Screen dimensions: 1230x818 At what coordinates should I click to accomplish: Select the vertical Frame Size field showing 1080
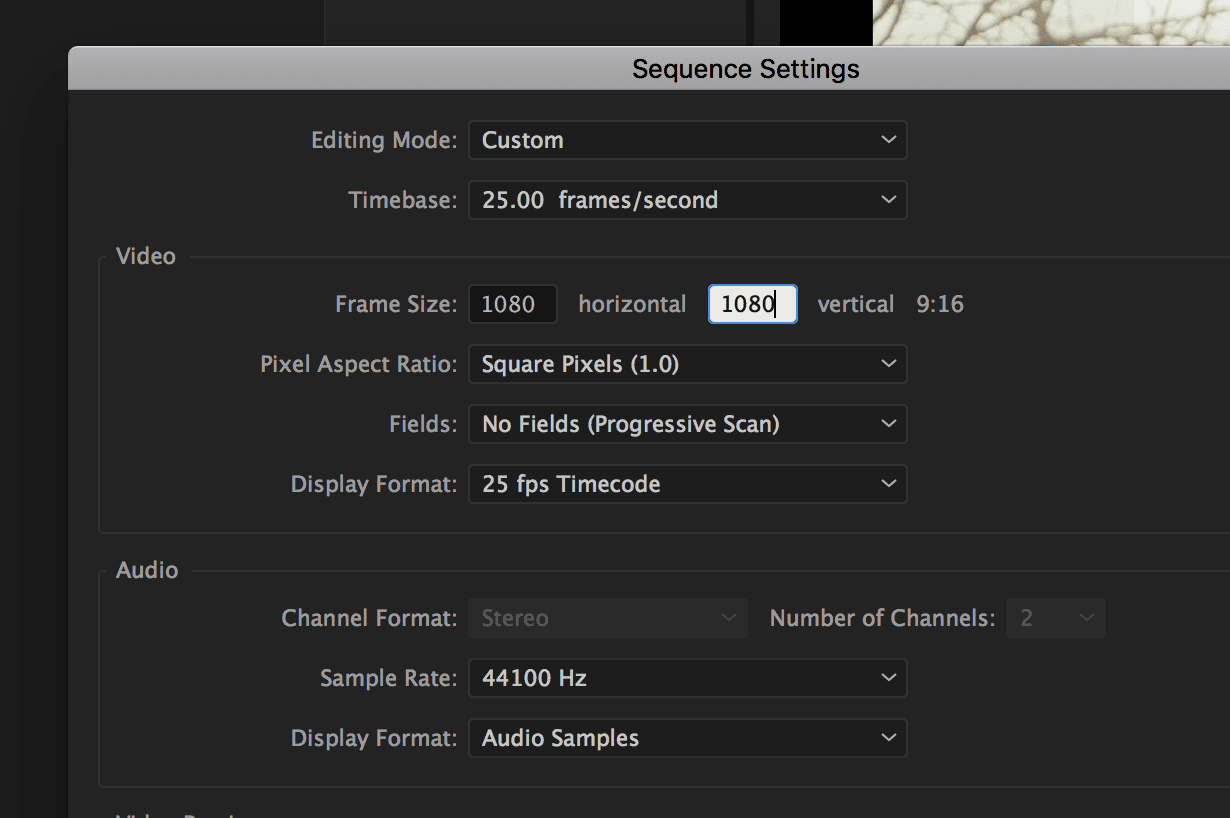(x=752, y=304)
